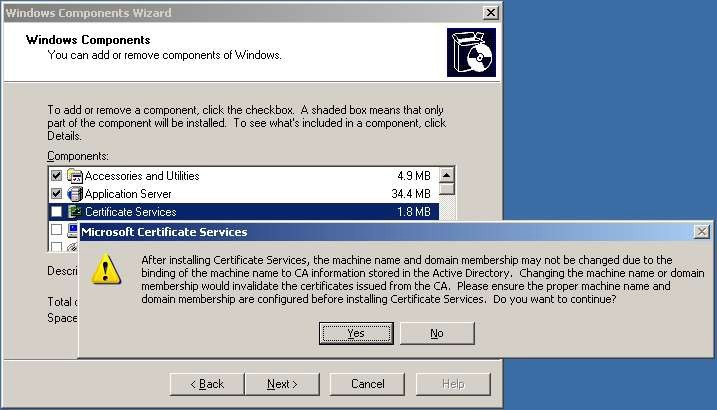This screenshot has height=410, width=717.
Task: Select the Certificate Services list entry
Action: tap(243, 212)
